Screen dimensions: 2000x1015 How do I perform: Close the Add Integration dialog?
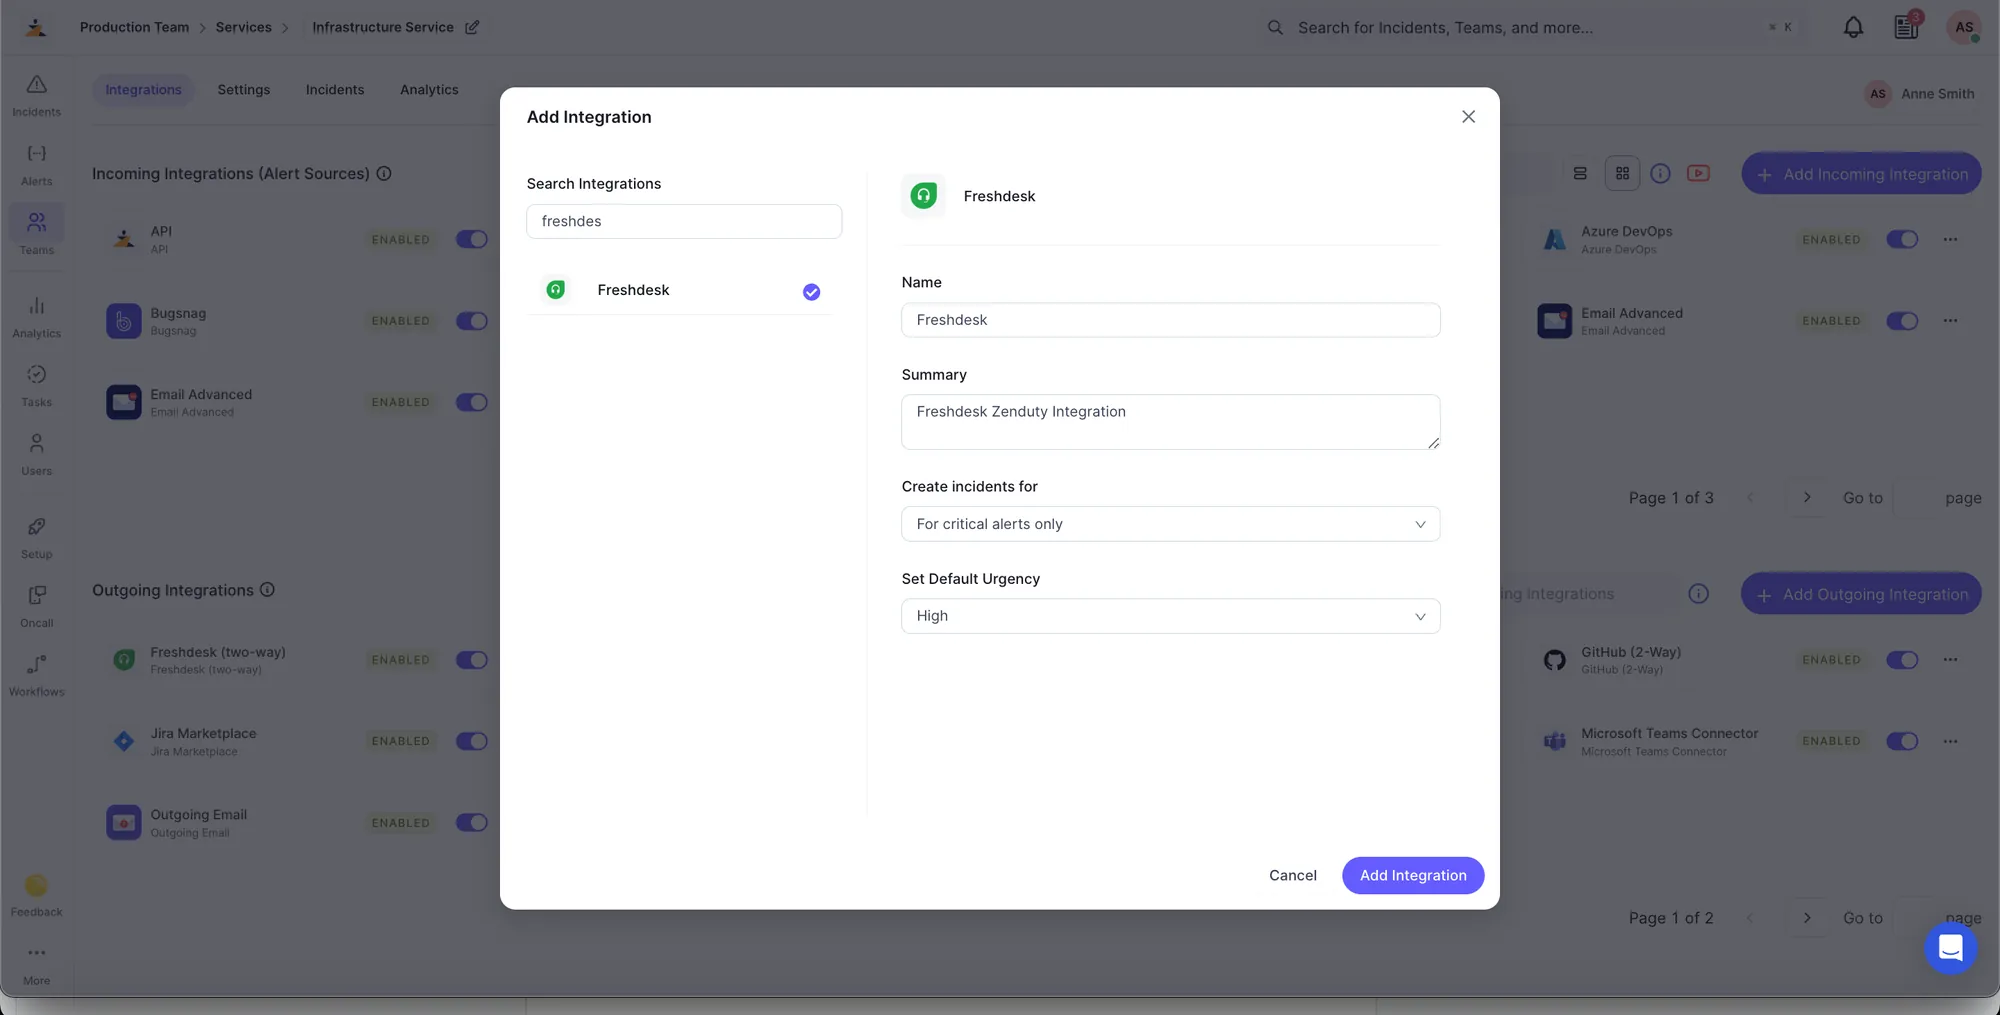[1468, 117]
